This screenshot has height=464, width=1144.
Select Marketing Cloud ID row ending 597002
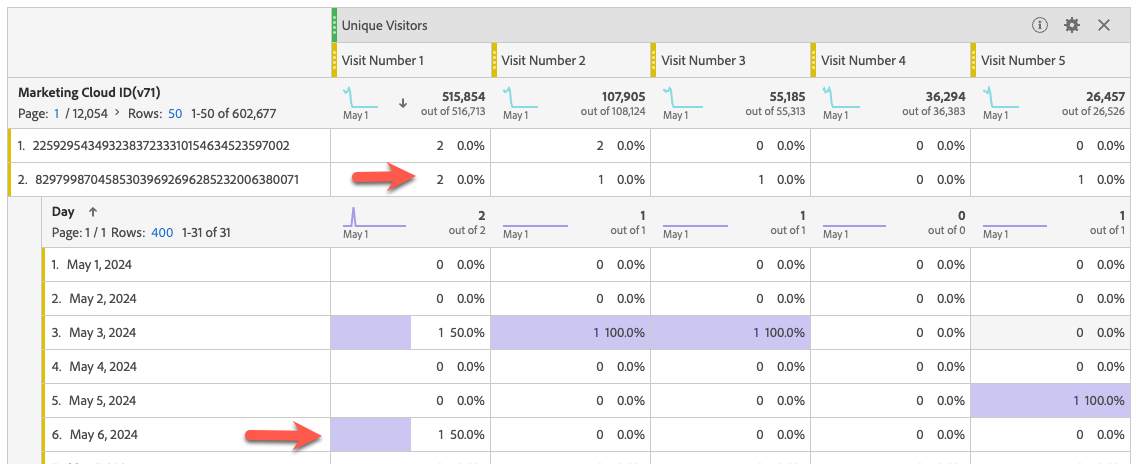pyautogui.click(x=161, y=146)
